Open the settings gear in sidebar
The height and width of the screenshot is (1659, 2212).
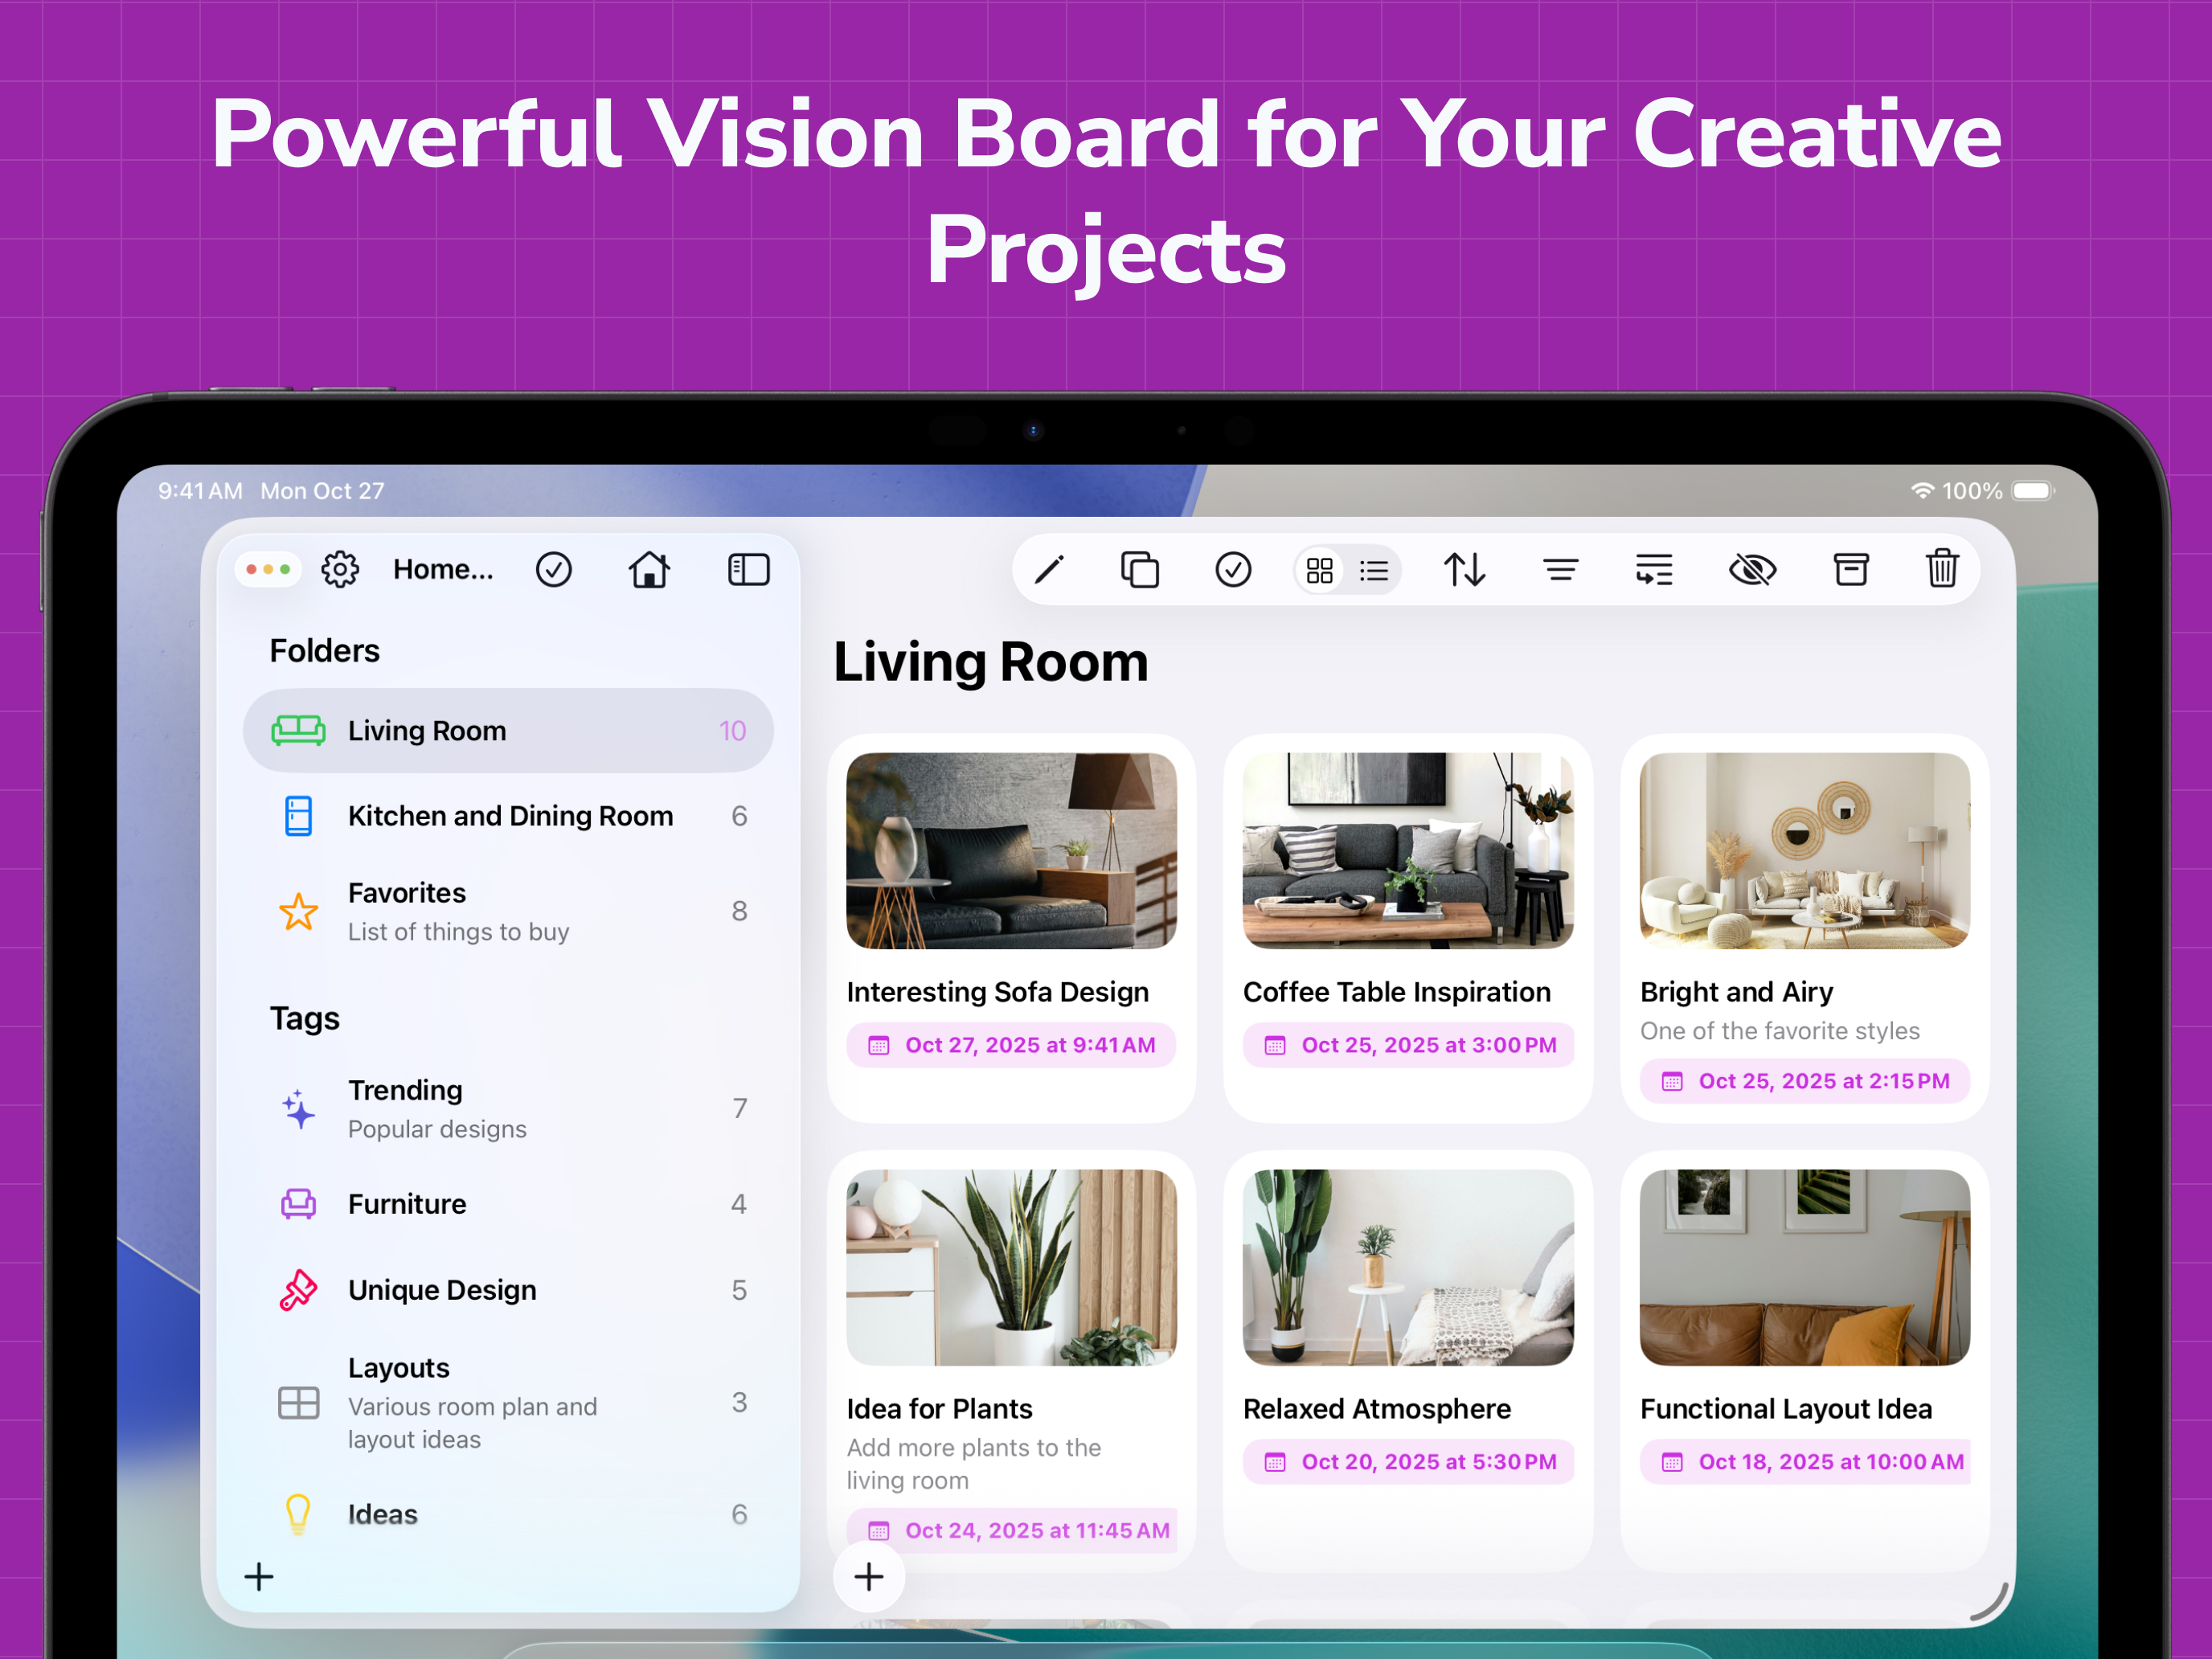340,569
